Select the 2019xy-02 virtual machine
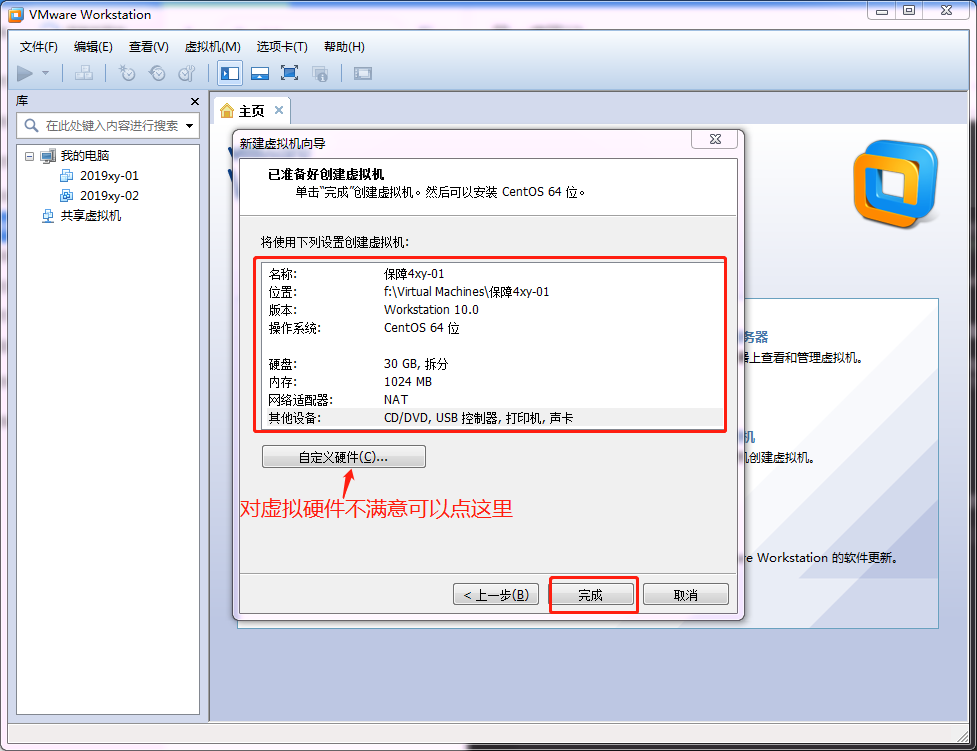977x751 pixels. point(109,196)
